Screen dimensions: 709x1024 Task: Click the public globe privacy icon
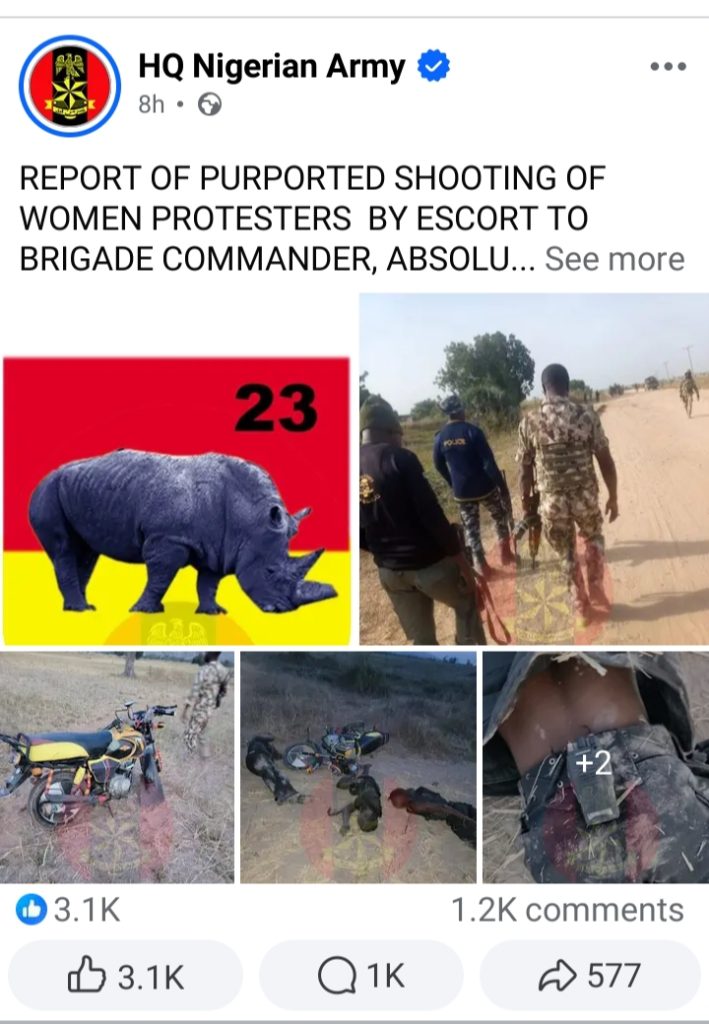[x=210, y=104]
